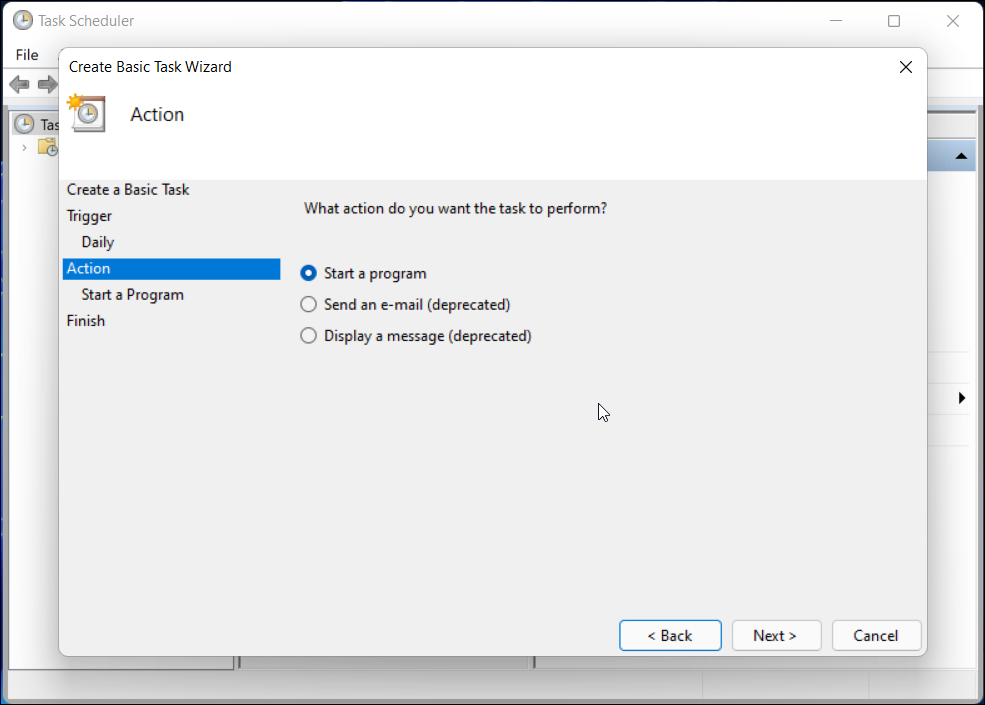Click the forward navigation arrow icon
This screenshot has height=705, width=985.
tap(47, 84)
